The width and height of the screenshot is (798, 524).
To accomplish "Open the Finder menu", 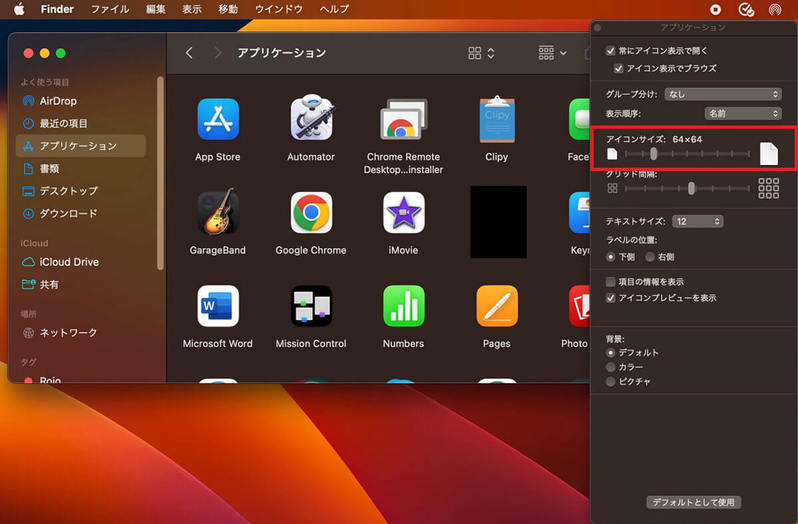I will 57,9.
